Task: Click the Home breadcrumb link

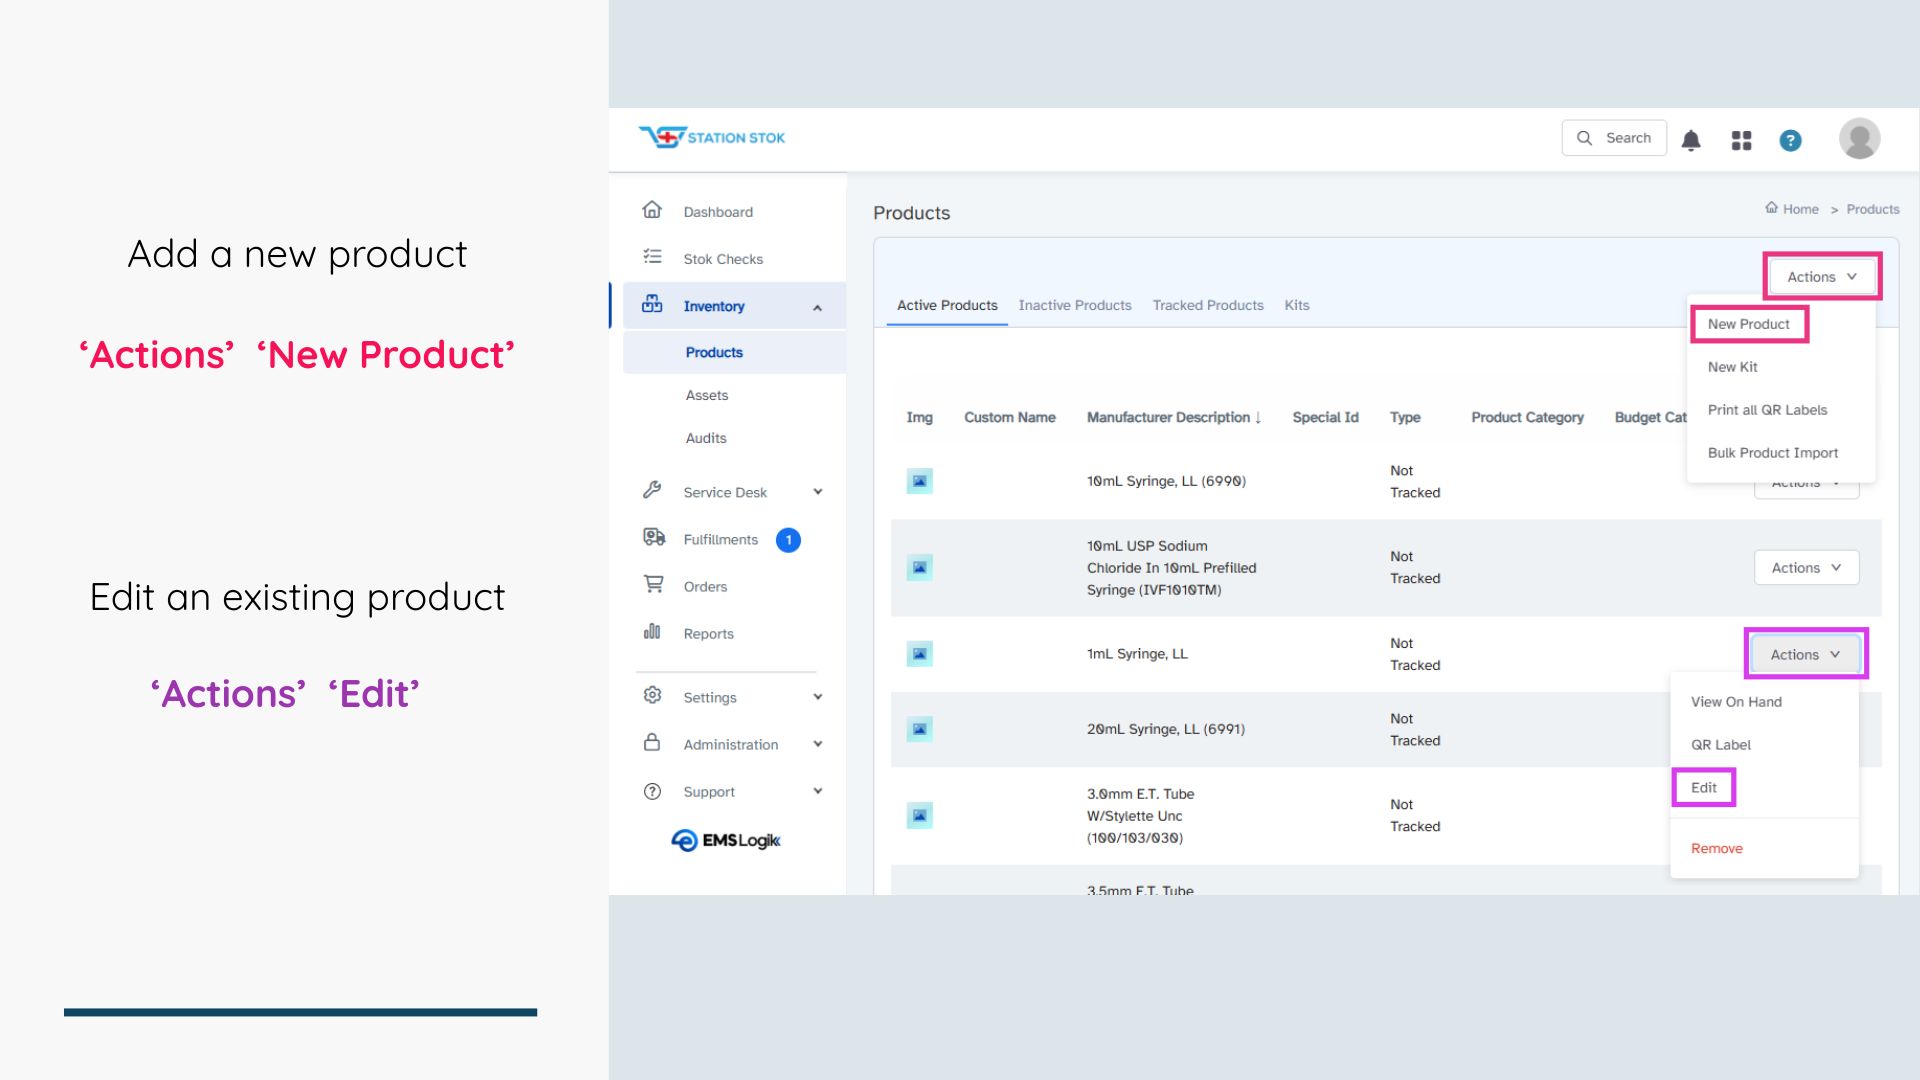Action: [1799, 209]
